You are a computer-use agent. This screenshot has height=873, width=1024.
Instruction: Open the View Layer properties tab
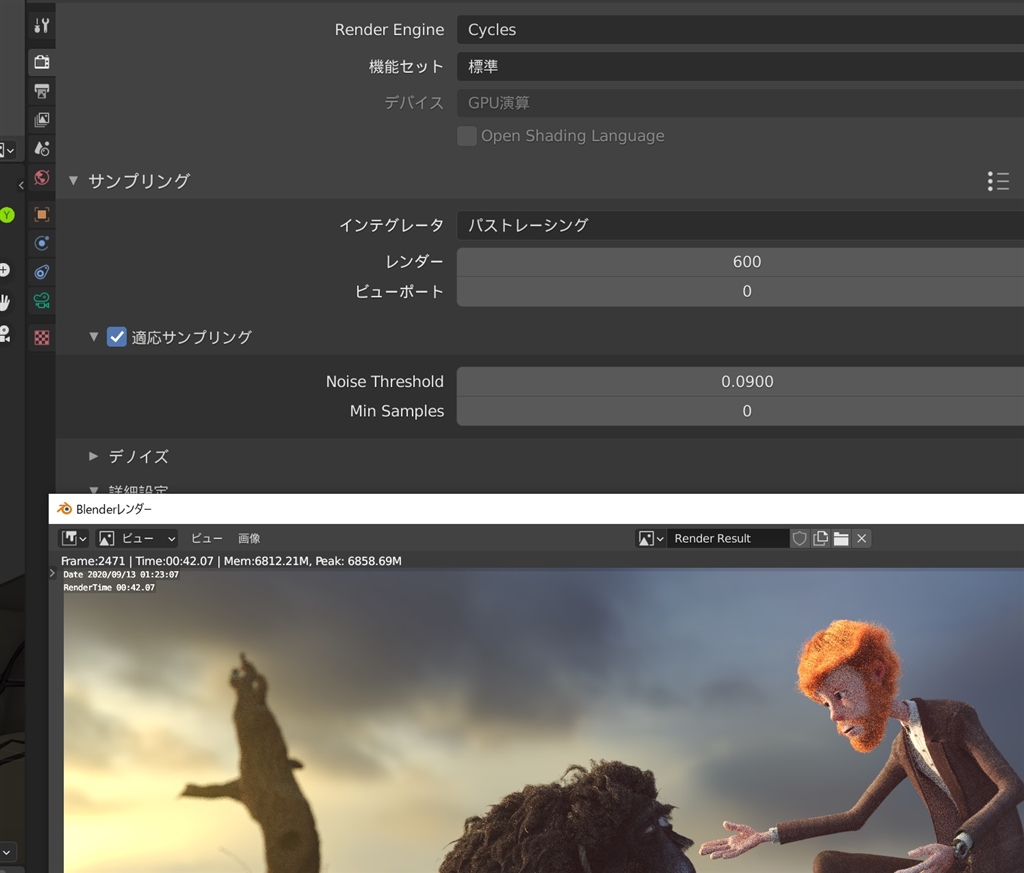click(x=42, y=119)
